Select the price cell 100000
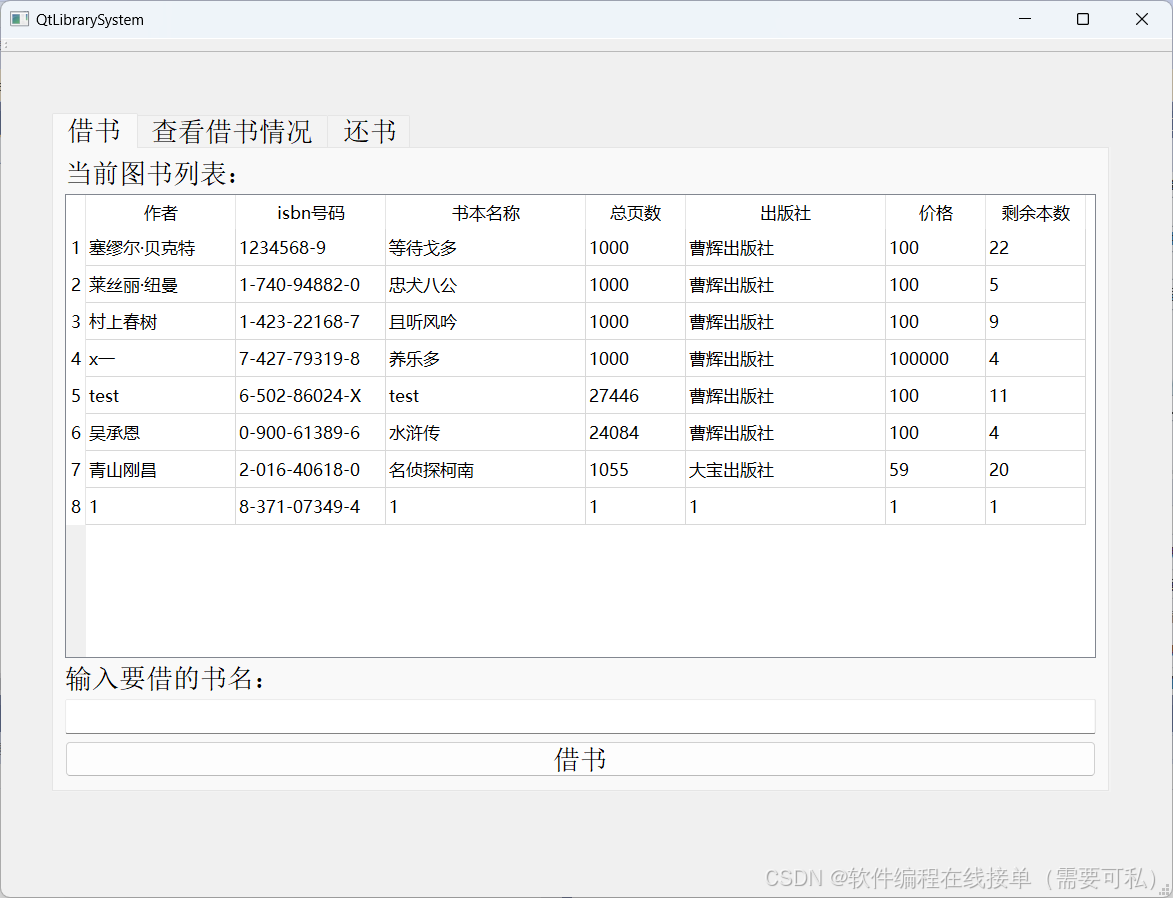This screenshot has height=898, width=1173. coord(935,358)
